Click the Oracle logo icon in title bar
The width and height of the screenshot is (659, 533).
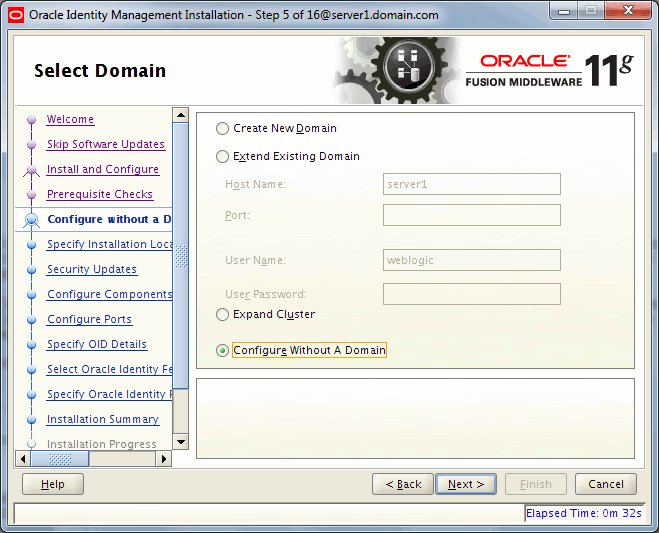(16, 15)
